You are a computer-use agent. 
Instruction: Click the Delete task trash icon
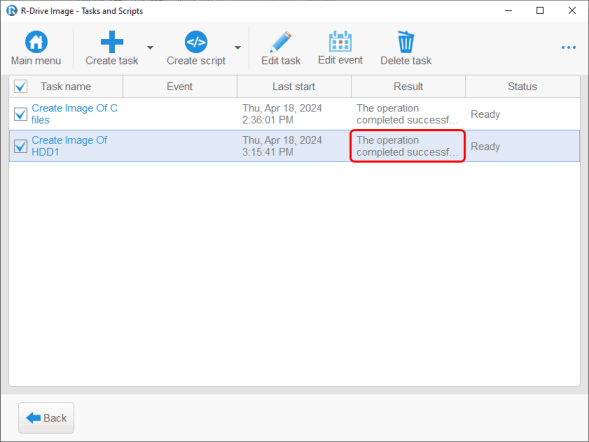coord(406,42)
